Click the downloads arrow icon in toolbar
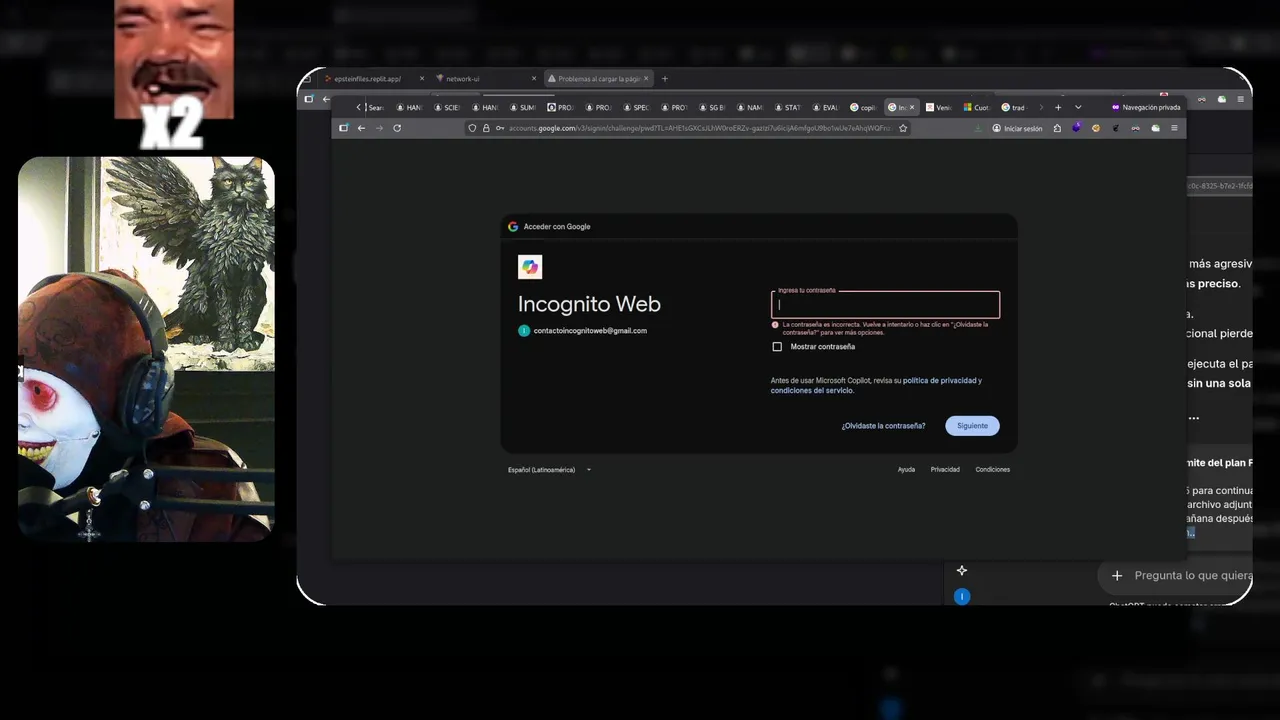The width and height of the screenshot is (1280, 720). pos(978,128)
